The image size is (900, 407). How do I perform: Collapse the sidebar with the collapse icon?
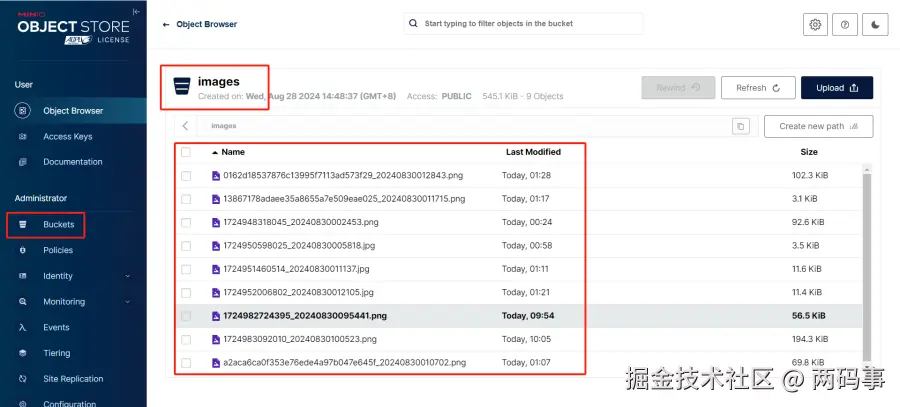135,11
